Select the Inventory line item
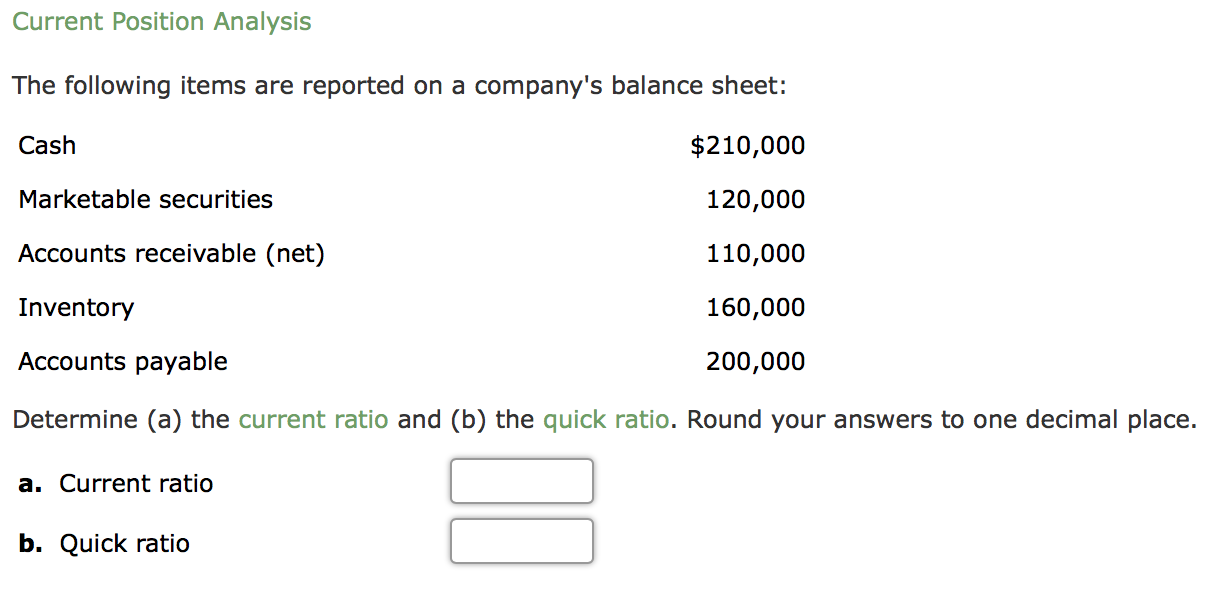 pyautogui.click(x=75, y=307)
